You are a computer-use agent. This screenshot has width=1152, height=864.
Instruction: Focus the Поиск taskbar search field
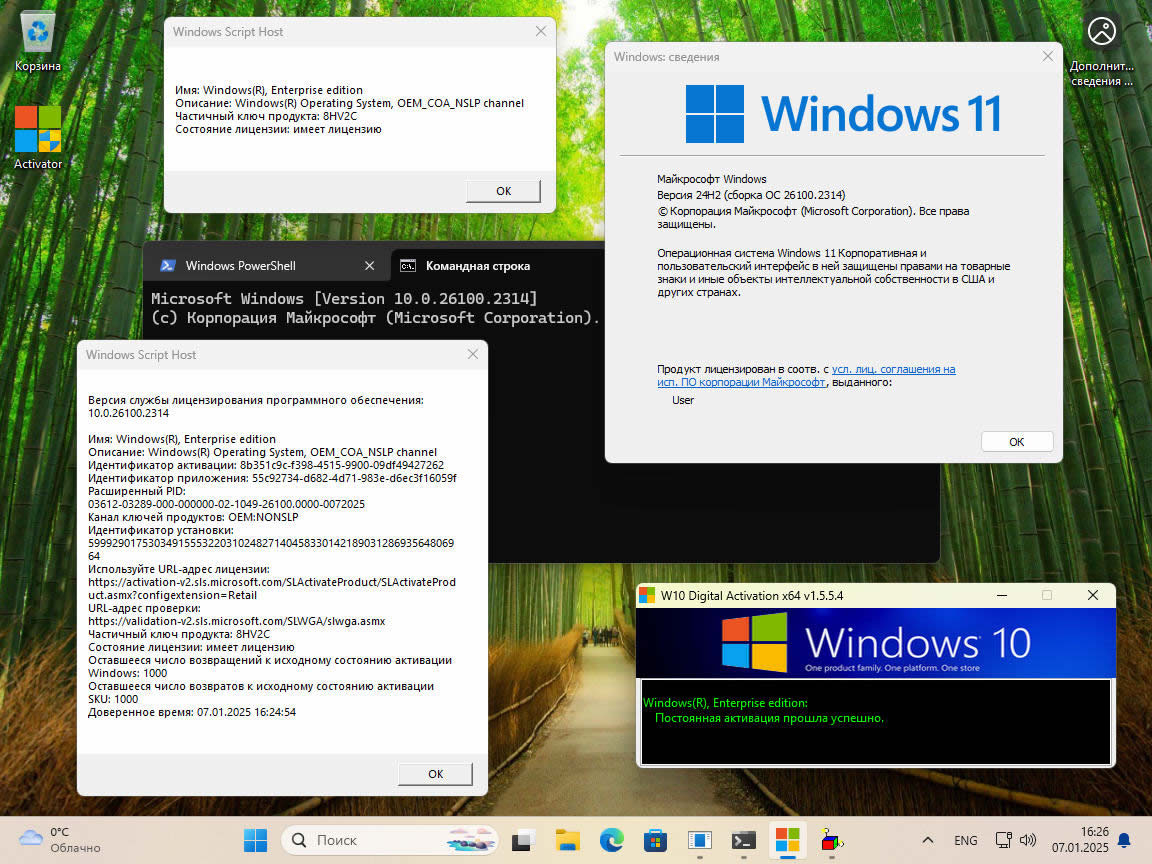[x=389, y=840]
